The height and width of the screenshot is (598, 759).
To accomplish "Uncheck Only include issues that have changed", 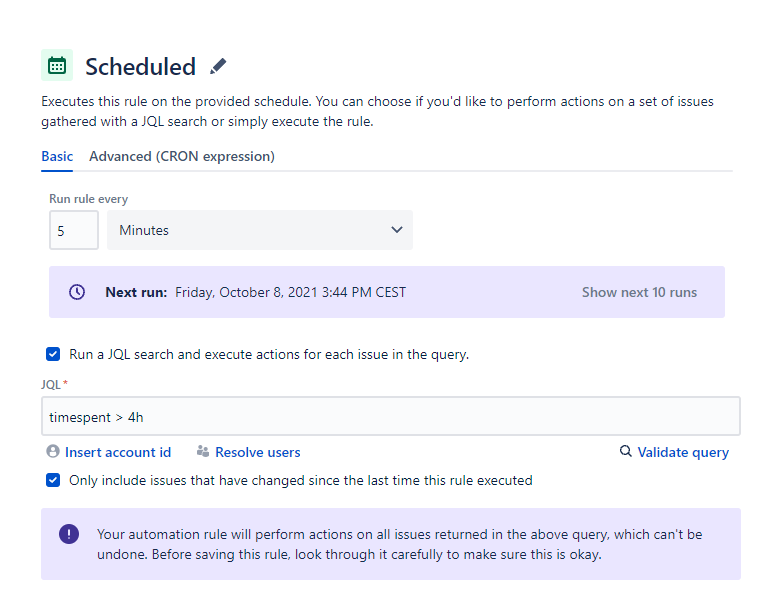I will (x=53, y=480).
